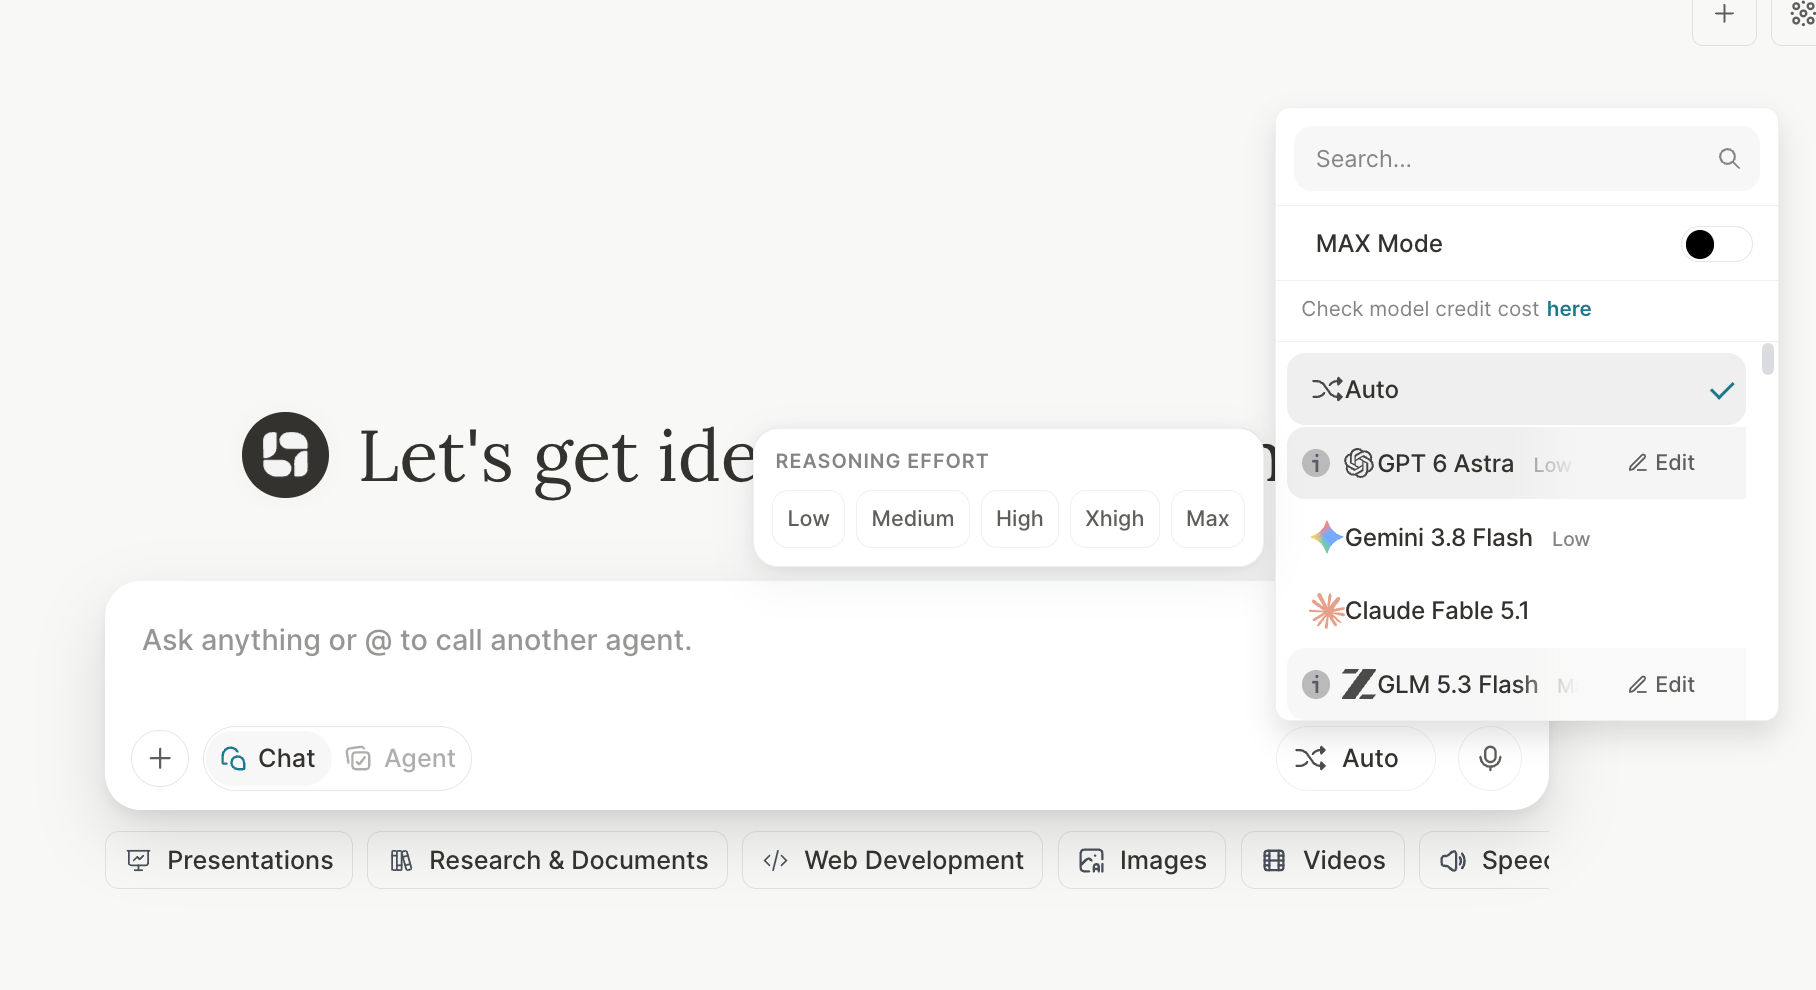Click the dotted grid icon at top right
The width and height of the screenshot is (1816, 990).
[x=1802, y=14]
